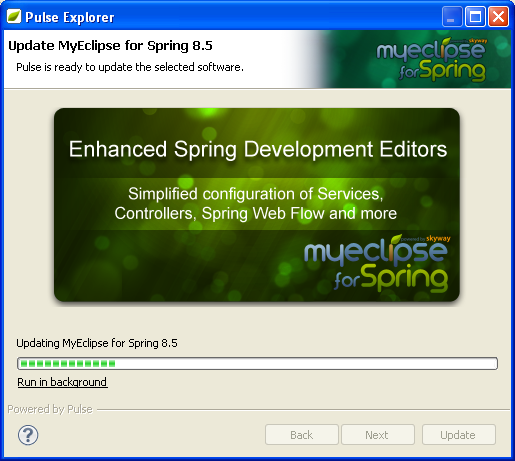Screen dimensions: 515x461
Task: Click the Back button
Action: point(302,435)
